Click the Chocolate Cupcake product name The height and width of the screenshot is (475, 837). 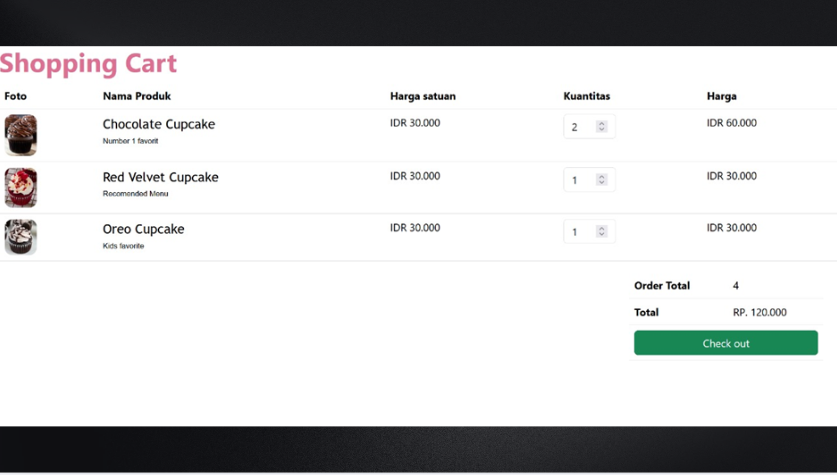[158, 125]
